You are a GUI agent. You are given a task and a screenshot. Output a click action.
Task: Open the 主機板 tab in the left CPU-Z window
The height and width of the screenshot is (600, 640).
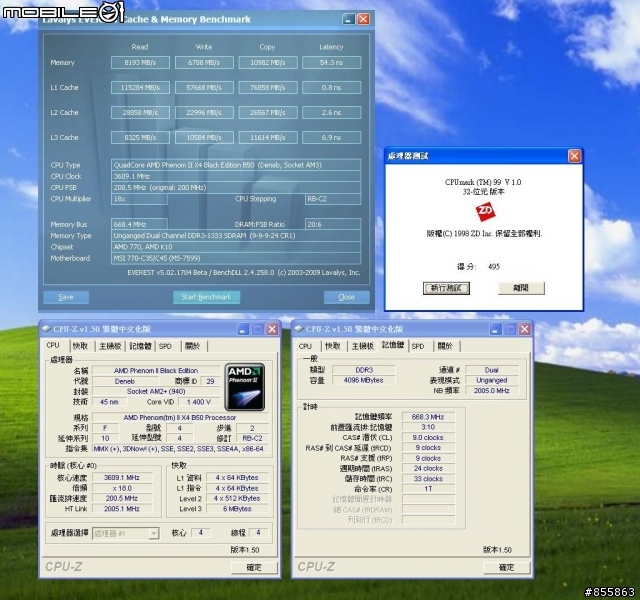tap(110, 346)
